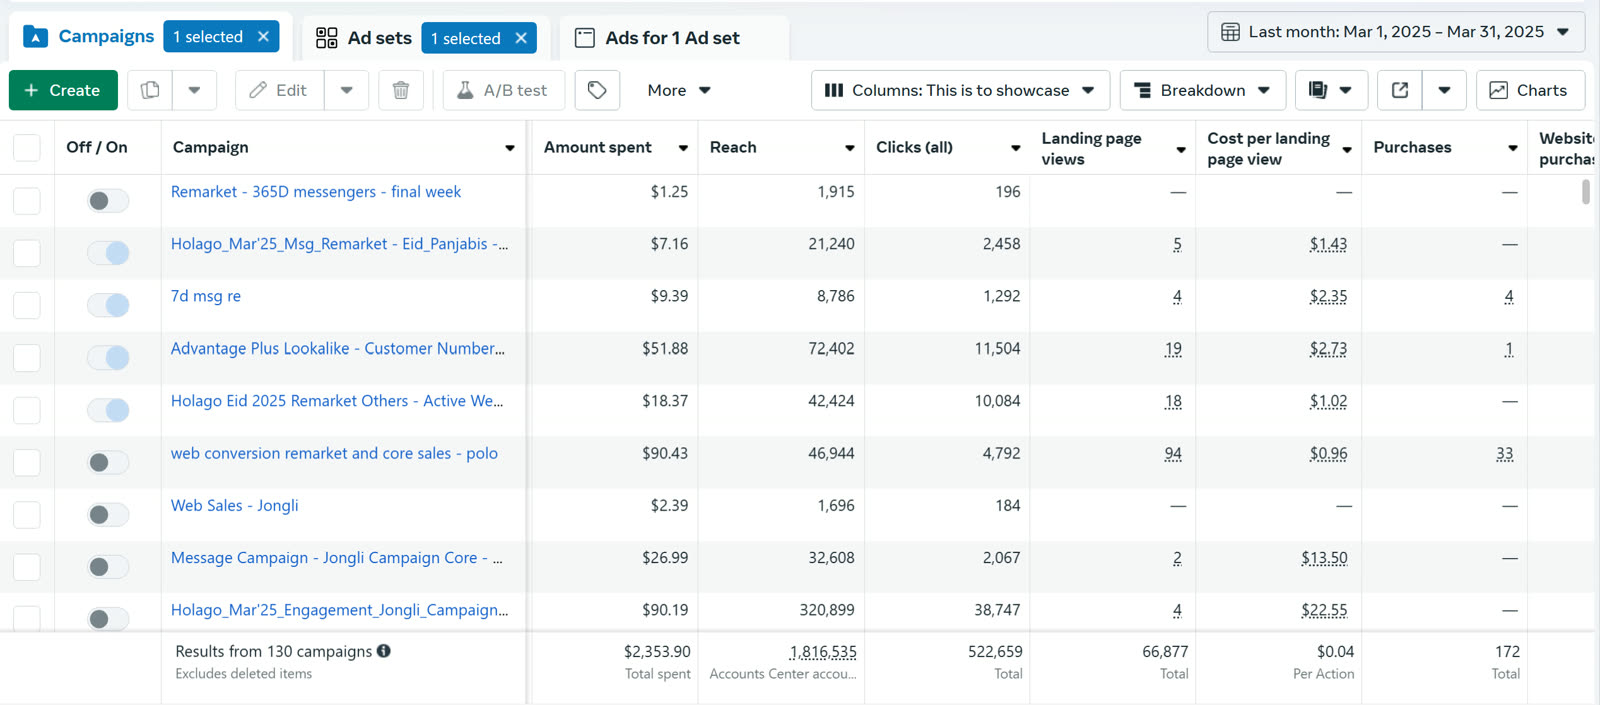Viewport: 1600px width, 705px height.
Task: Tick the checkbox for Holago Eid 2025 Remarket row
Action: (x=27, y=410)
